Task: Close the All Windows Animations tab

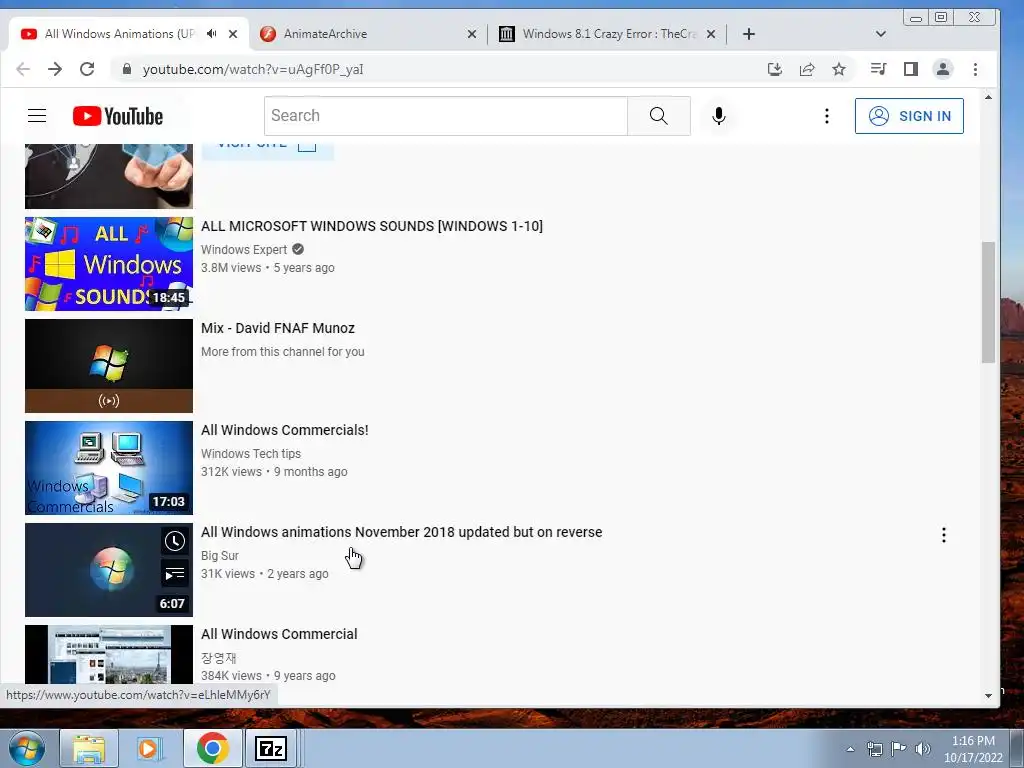Action: point(233,34)
